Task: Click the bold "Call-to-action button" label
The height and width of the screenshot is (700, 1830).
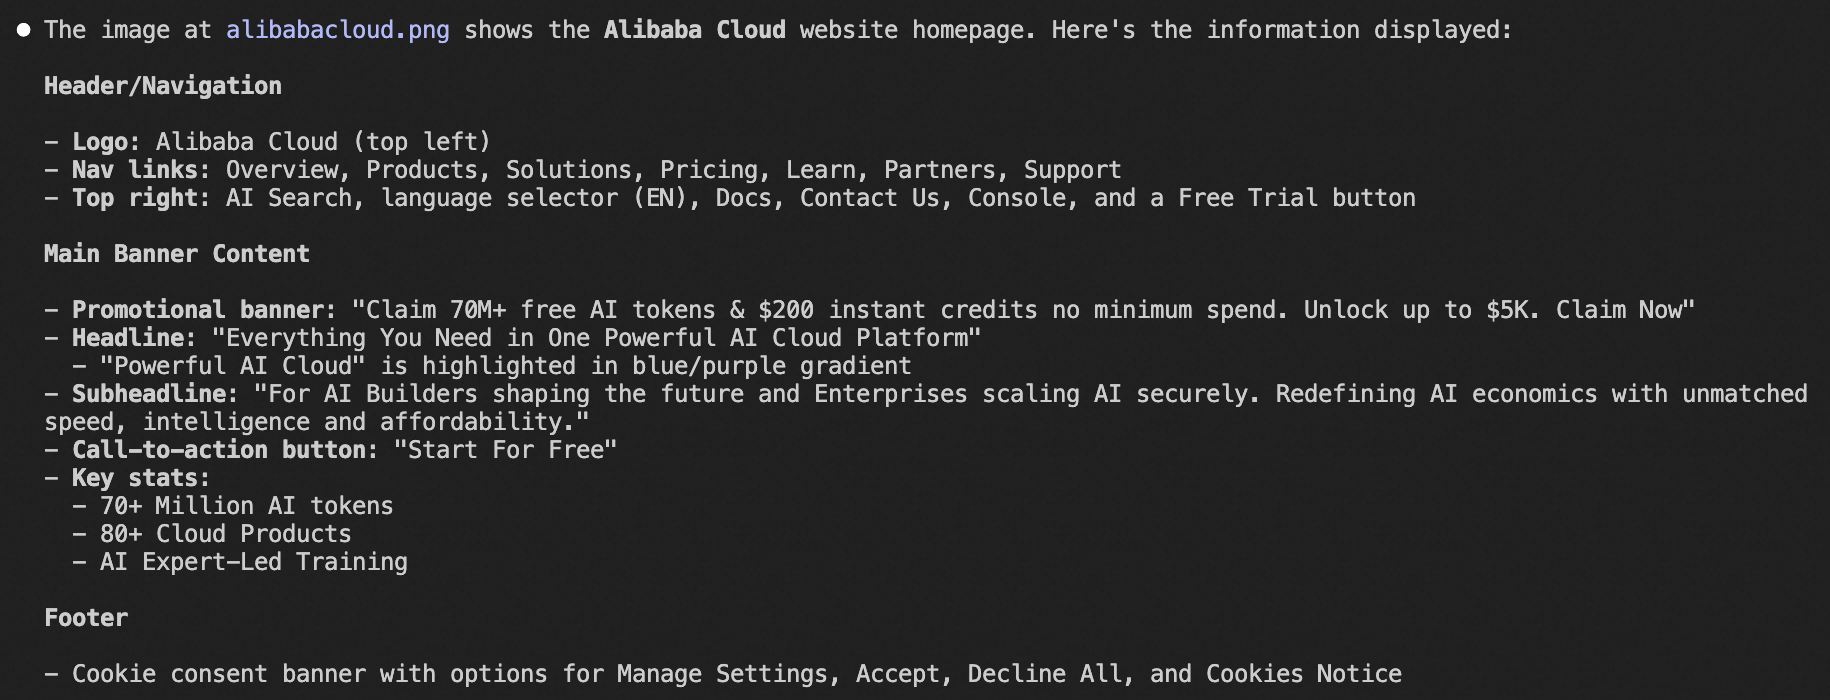Action: [x=218, y=450]
